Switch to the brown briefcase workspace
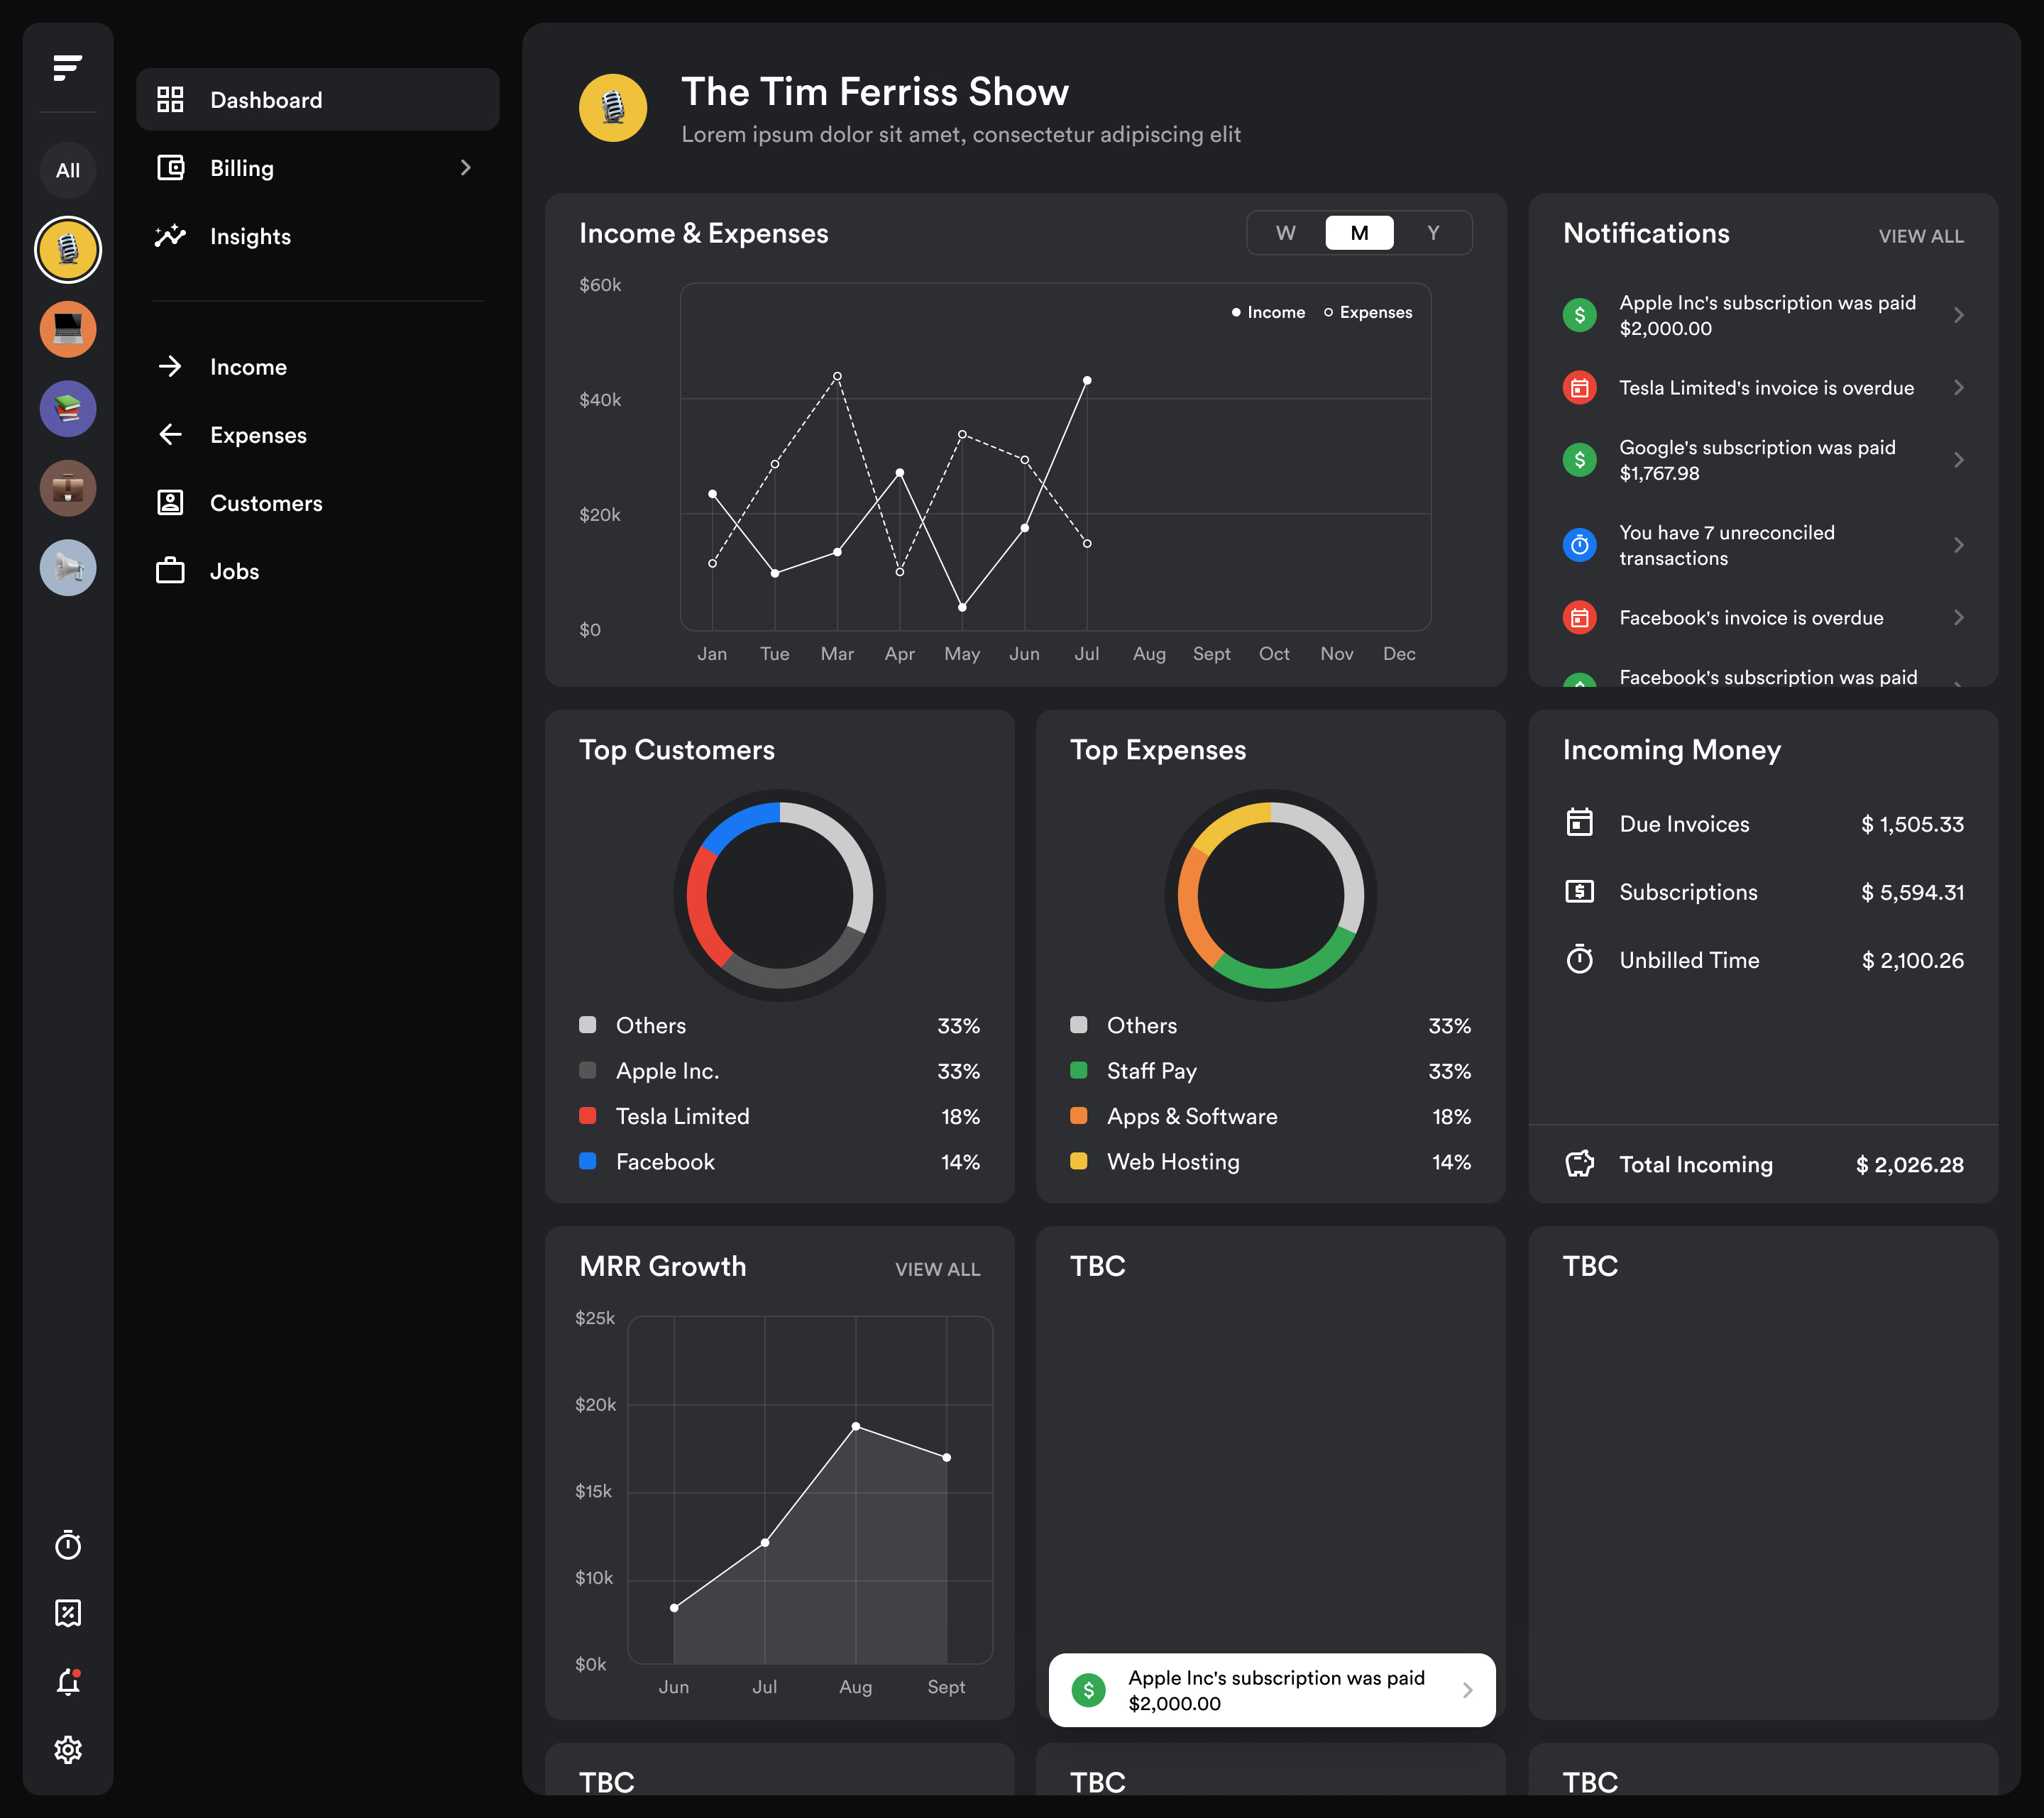This screenshot has width=2044, height=1818. pos(68,488)
